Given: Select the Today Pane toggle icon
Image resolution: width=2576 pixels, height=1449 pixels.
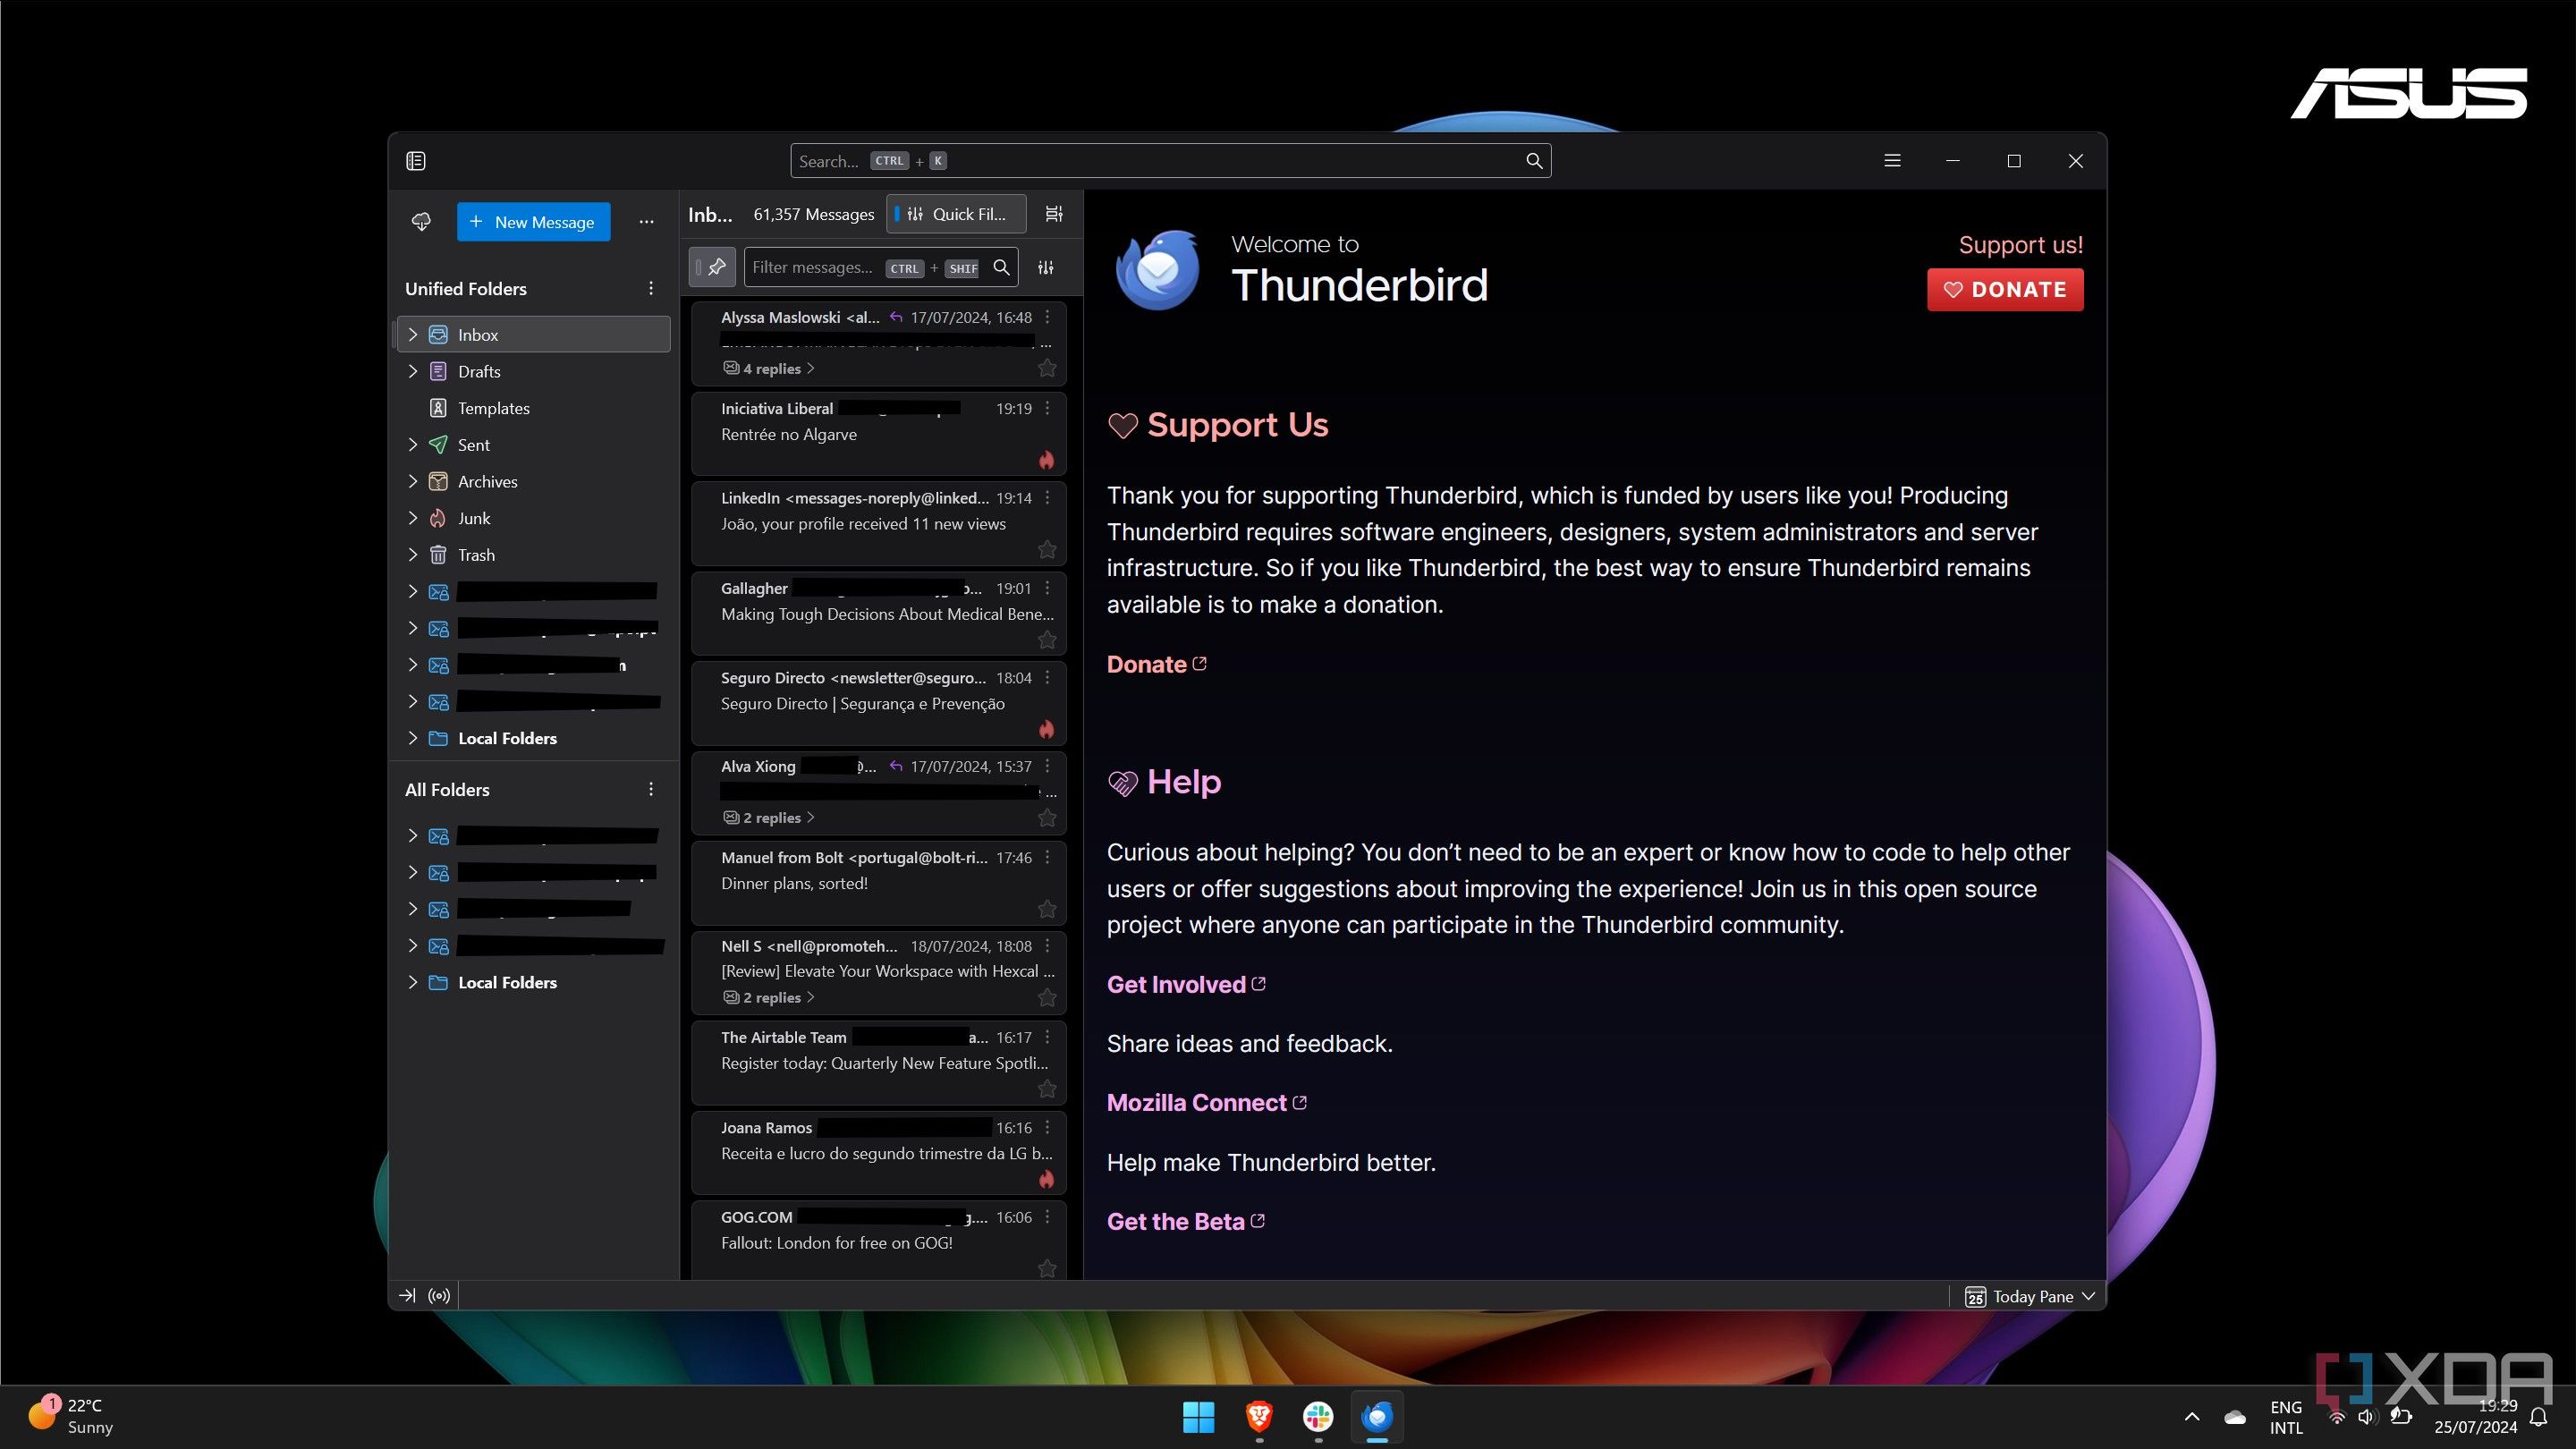Looking at the screenshot, I should click(1974, 1295).
